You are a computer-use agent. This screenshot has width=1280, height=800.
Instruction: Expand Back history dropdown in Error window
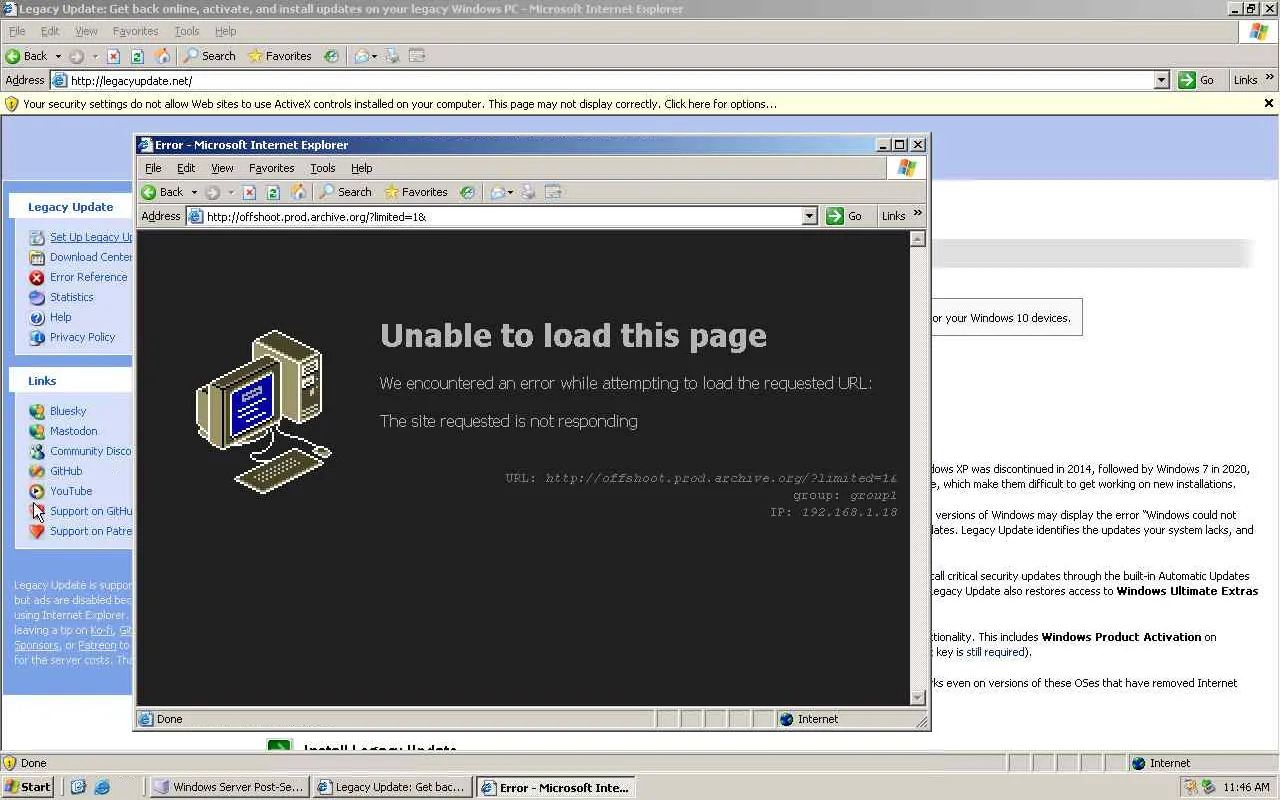point(194,192)
